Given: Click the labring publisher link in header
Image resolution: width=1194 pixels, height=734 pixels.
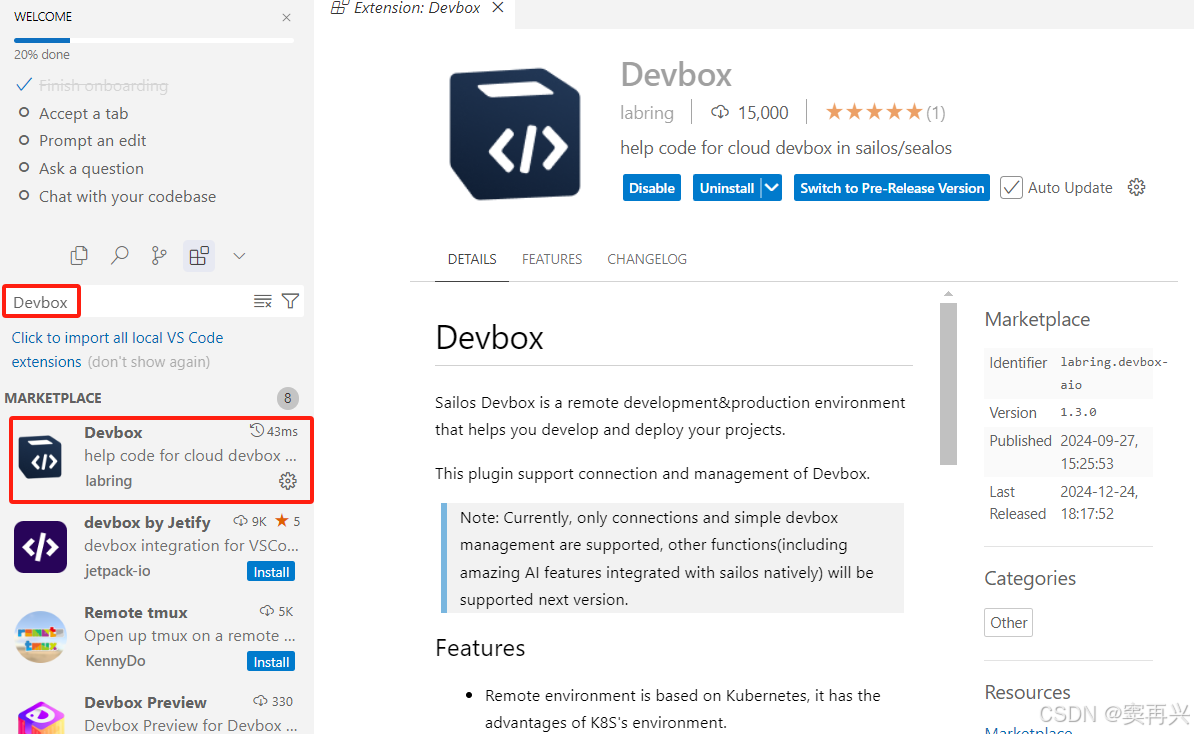Looking at the screenshot, I should tap(646, 113).
